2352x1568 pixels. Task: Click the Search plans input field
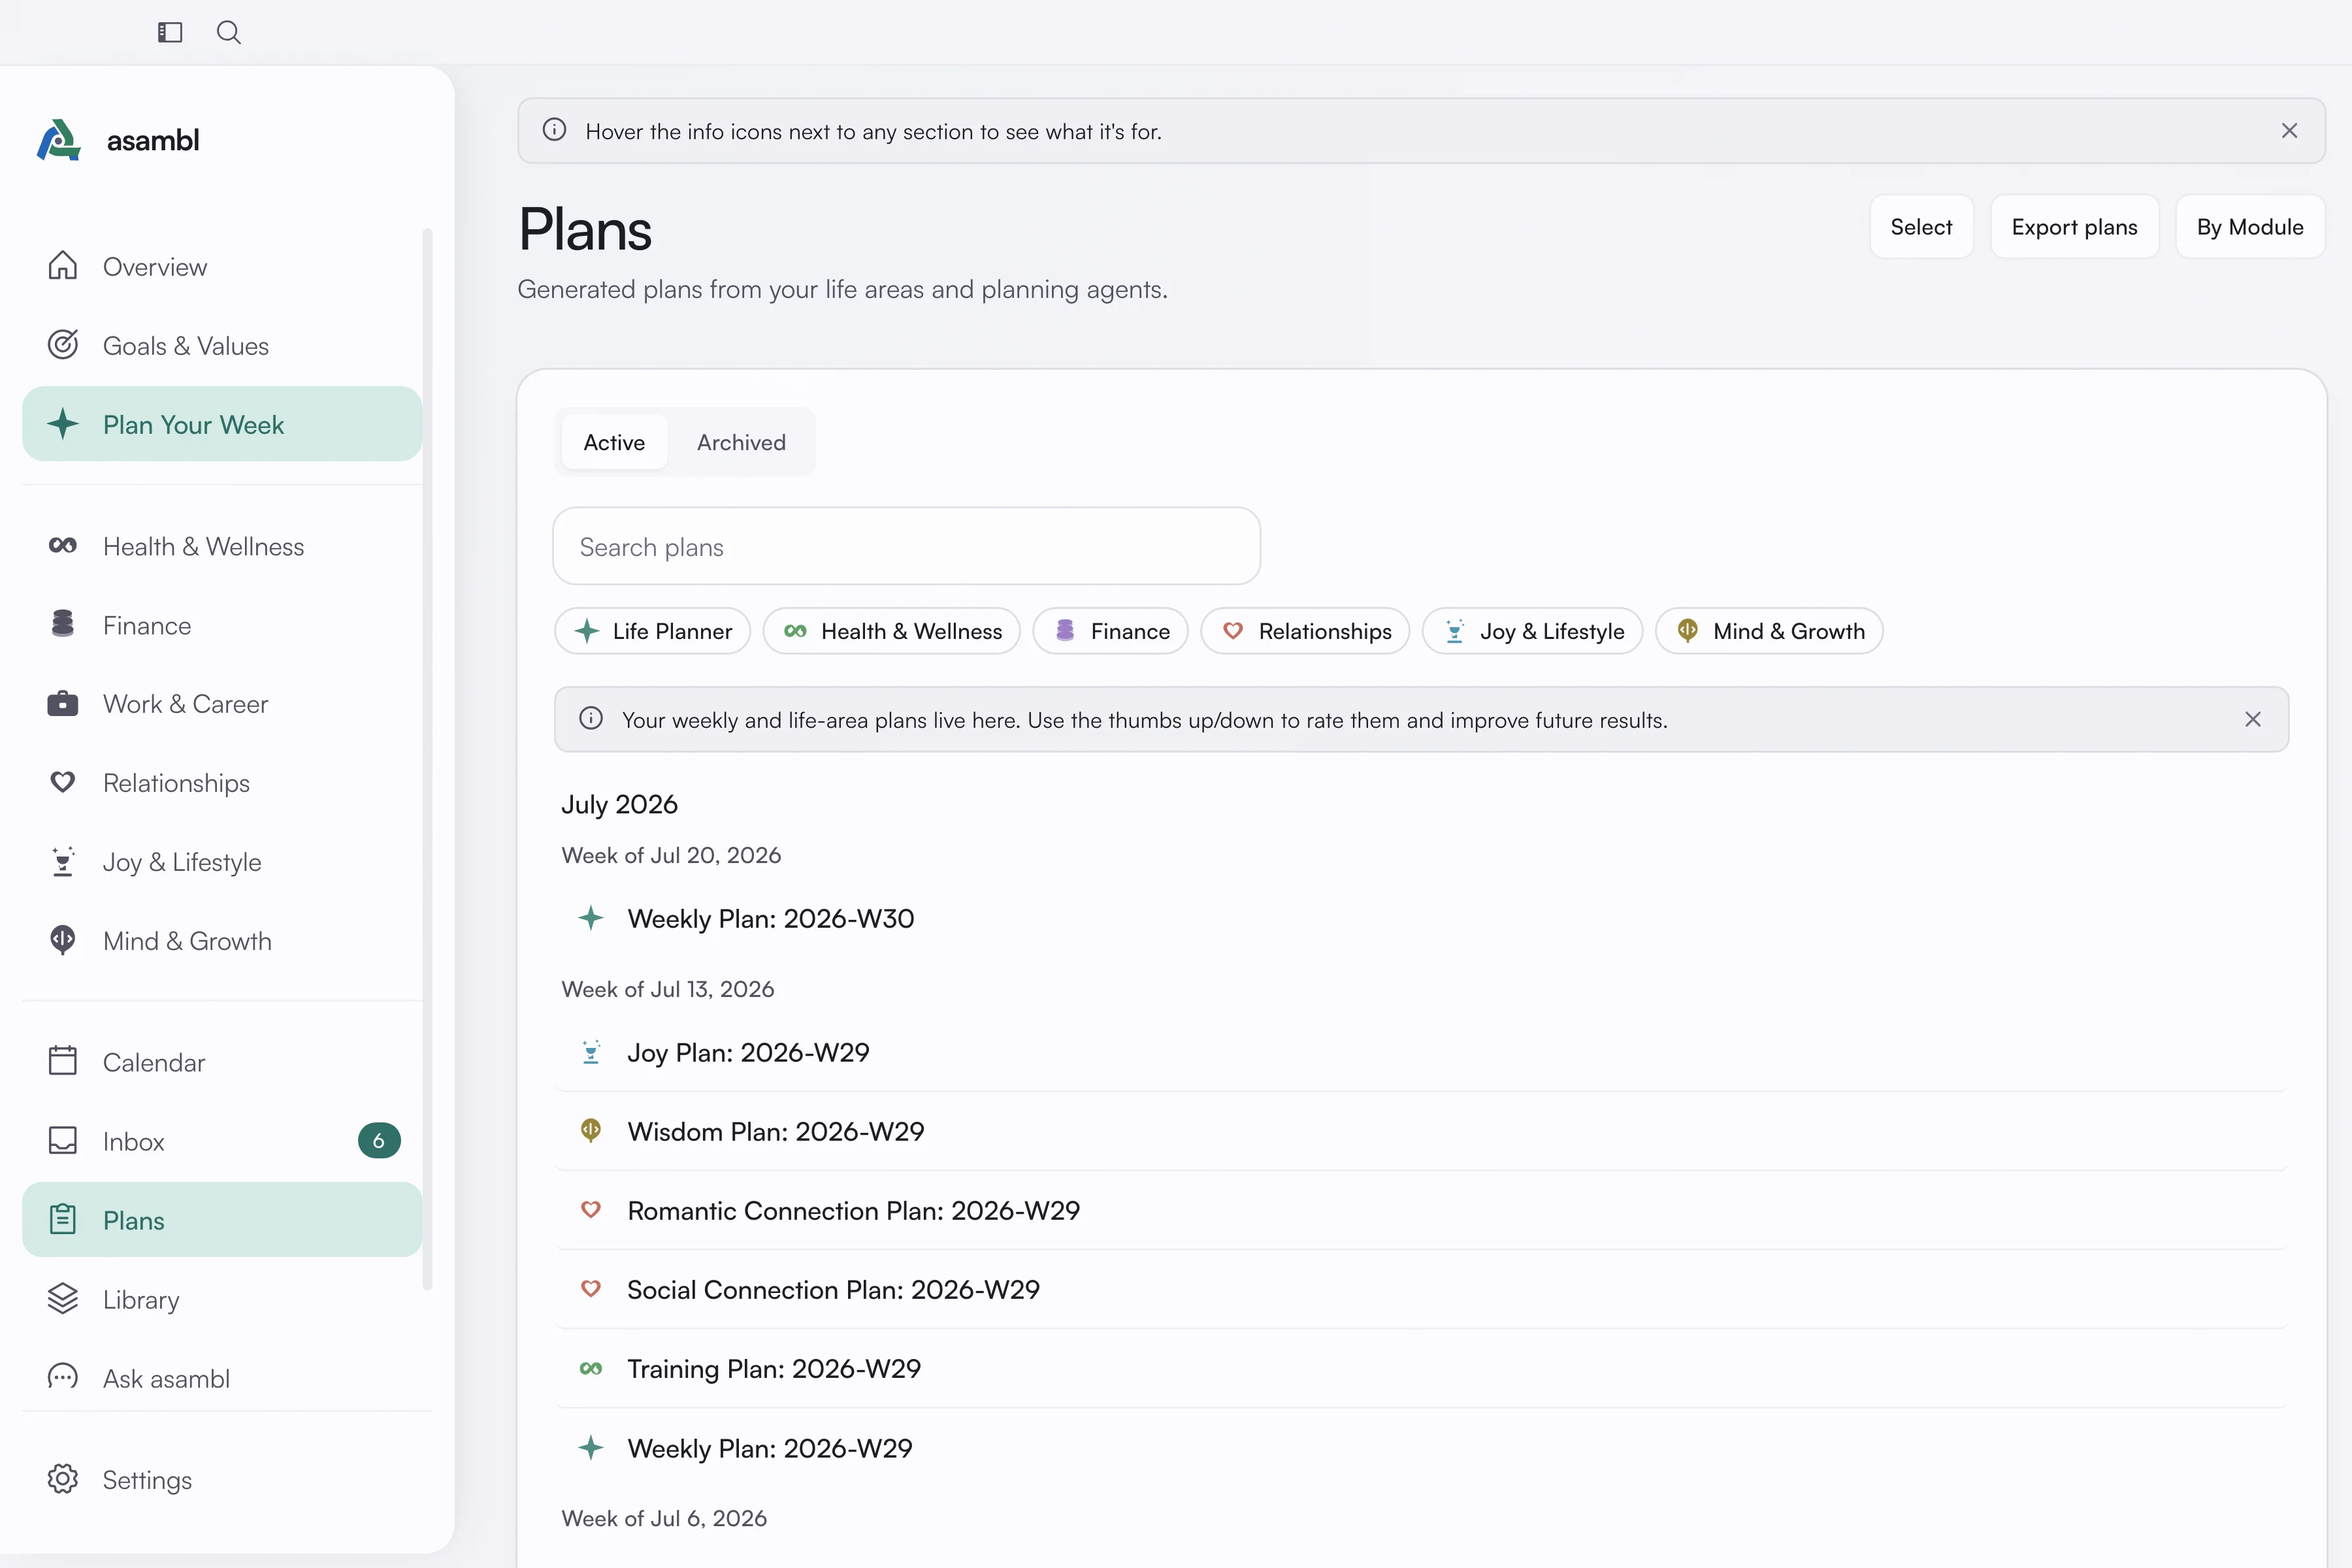coord(906,546)
